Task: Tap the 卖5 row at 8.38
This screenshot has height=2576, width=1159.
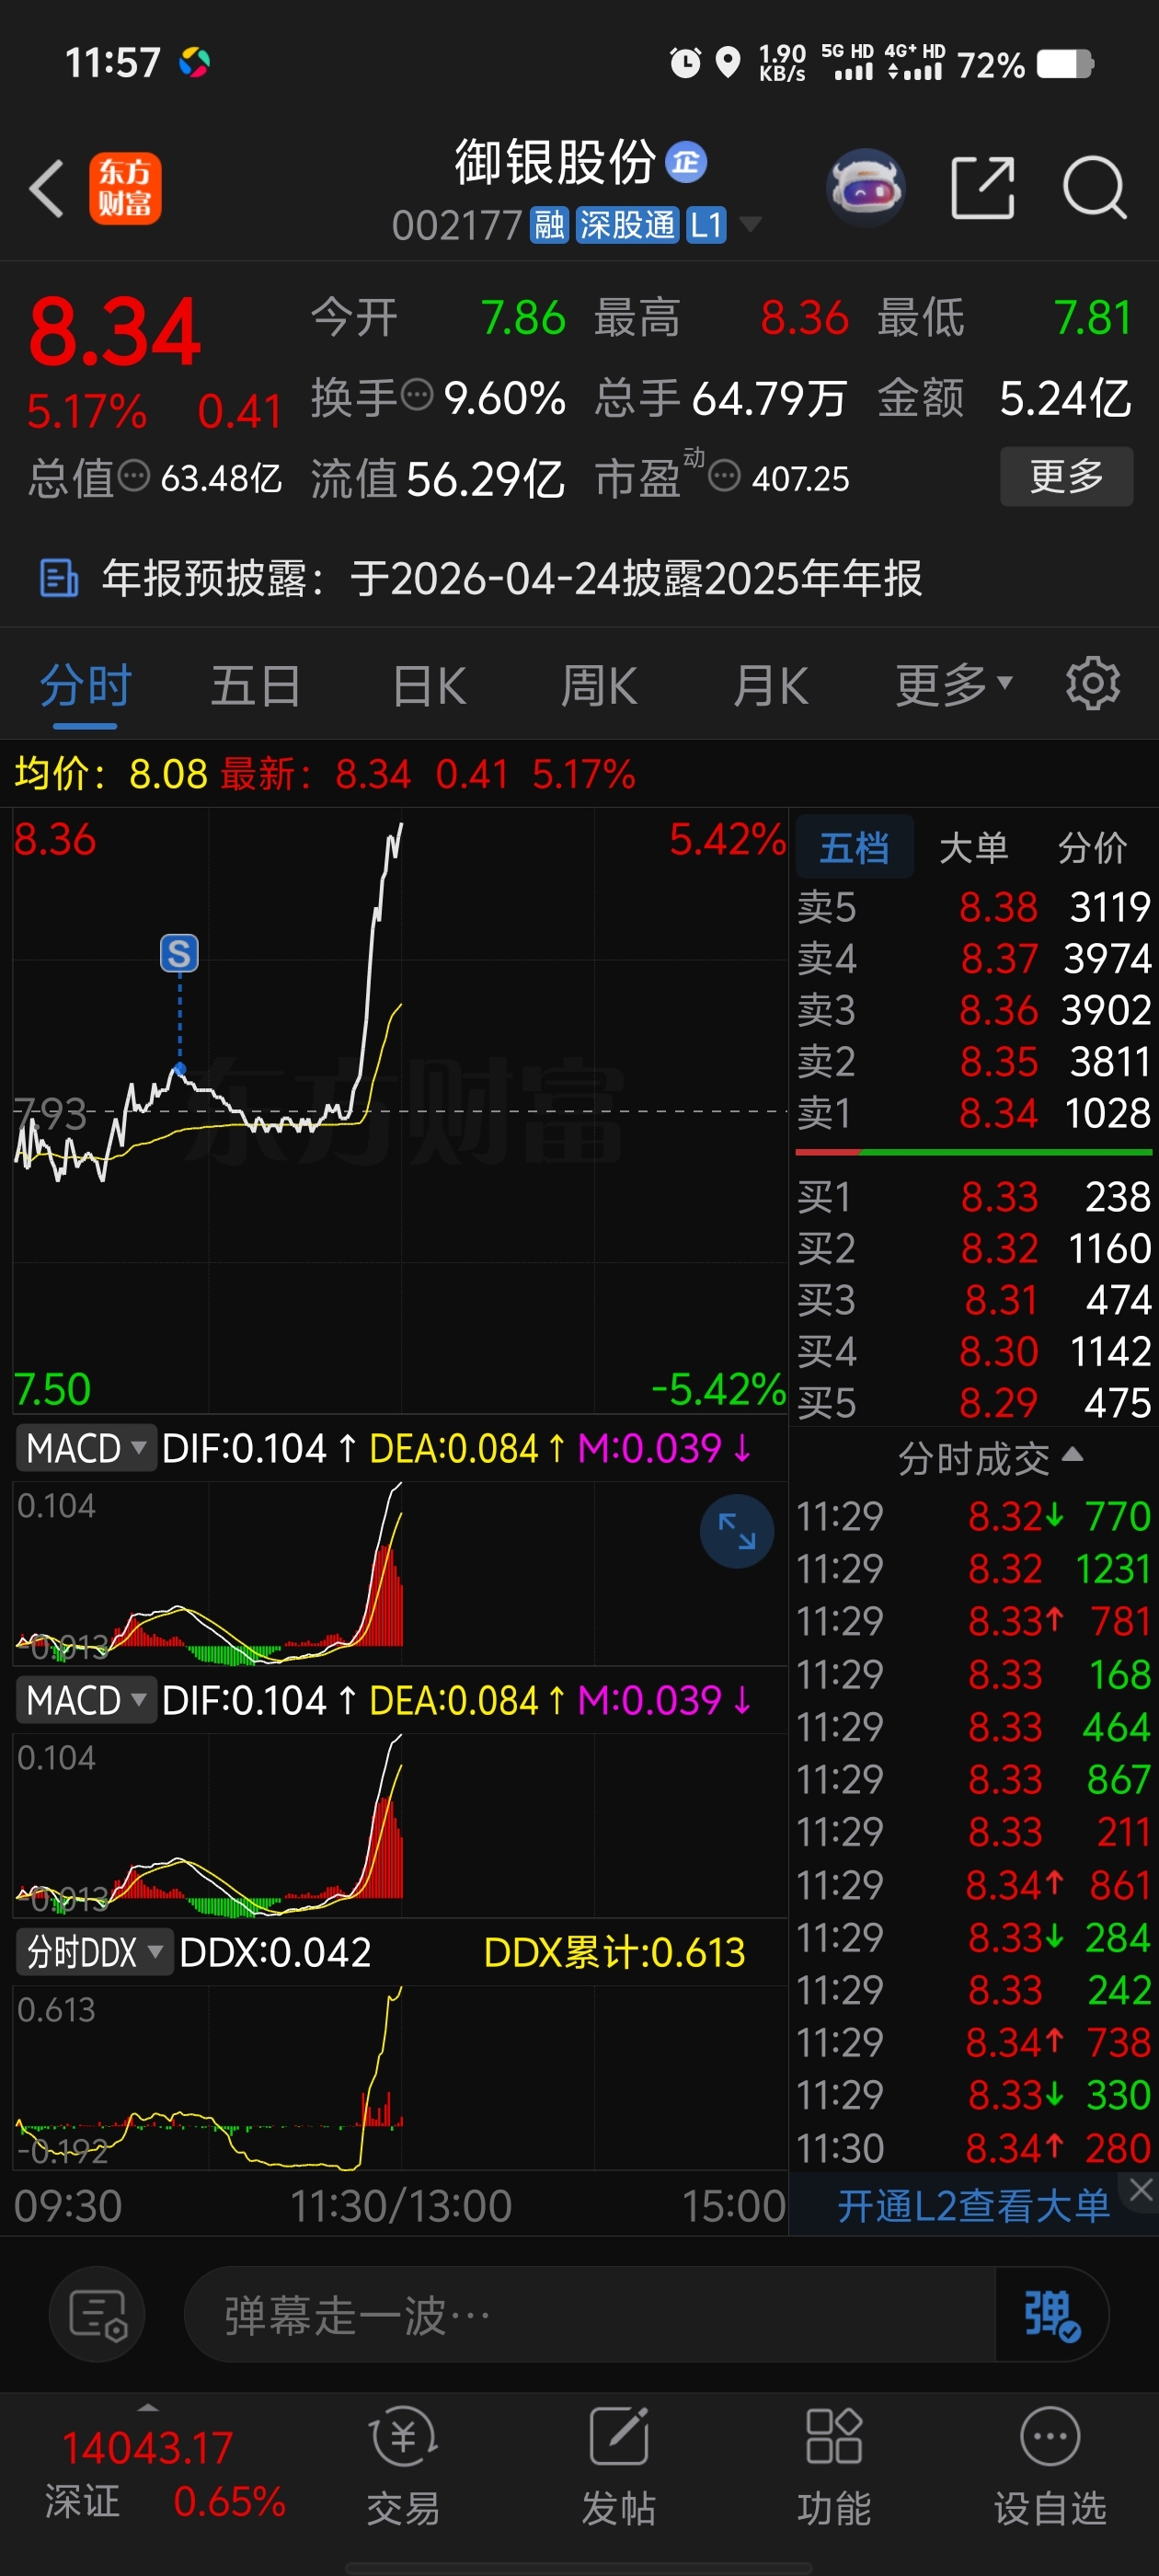Action: click(x=974, y=908)
